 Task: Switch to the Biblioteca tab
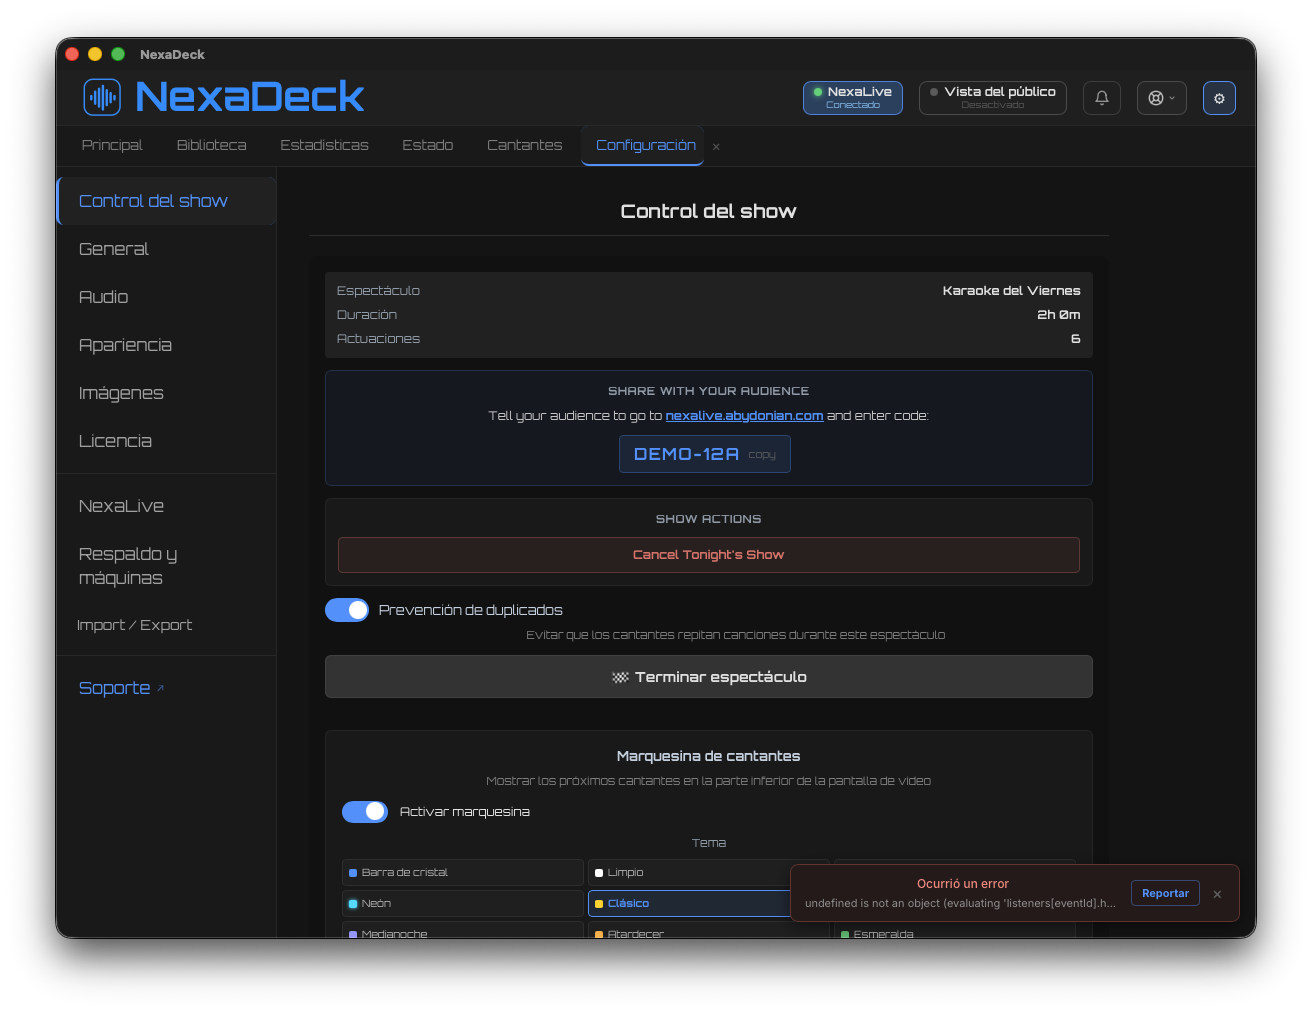tap(211, 145)
